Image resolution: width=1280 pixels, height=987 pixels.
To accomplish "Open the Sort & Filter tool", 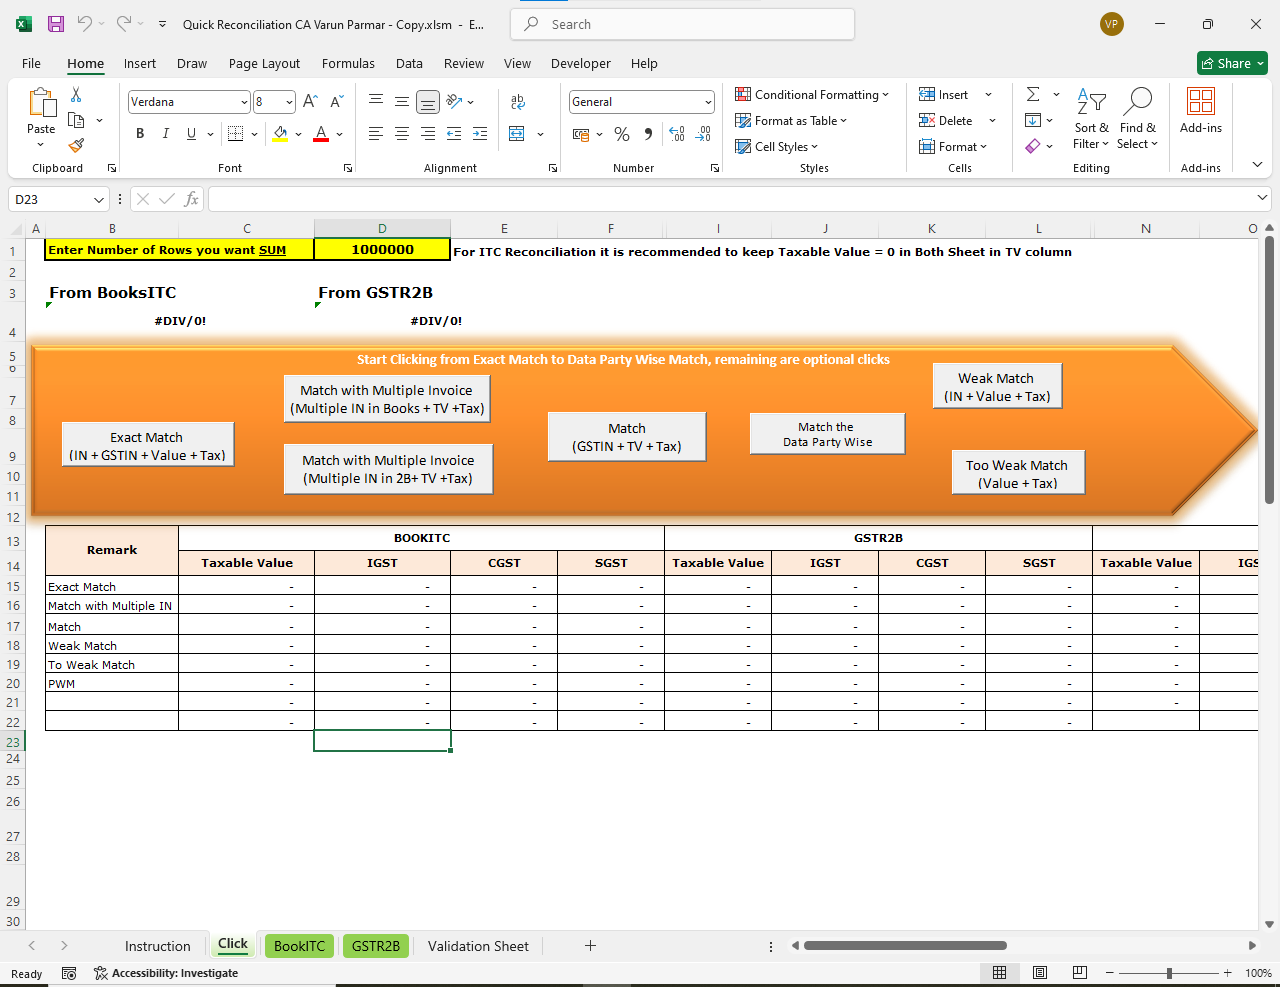I will [1090, 118].
